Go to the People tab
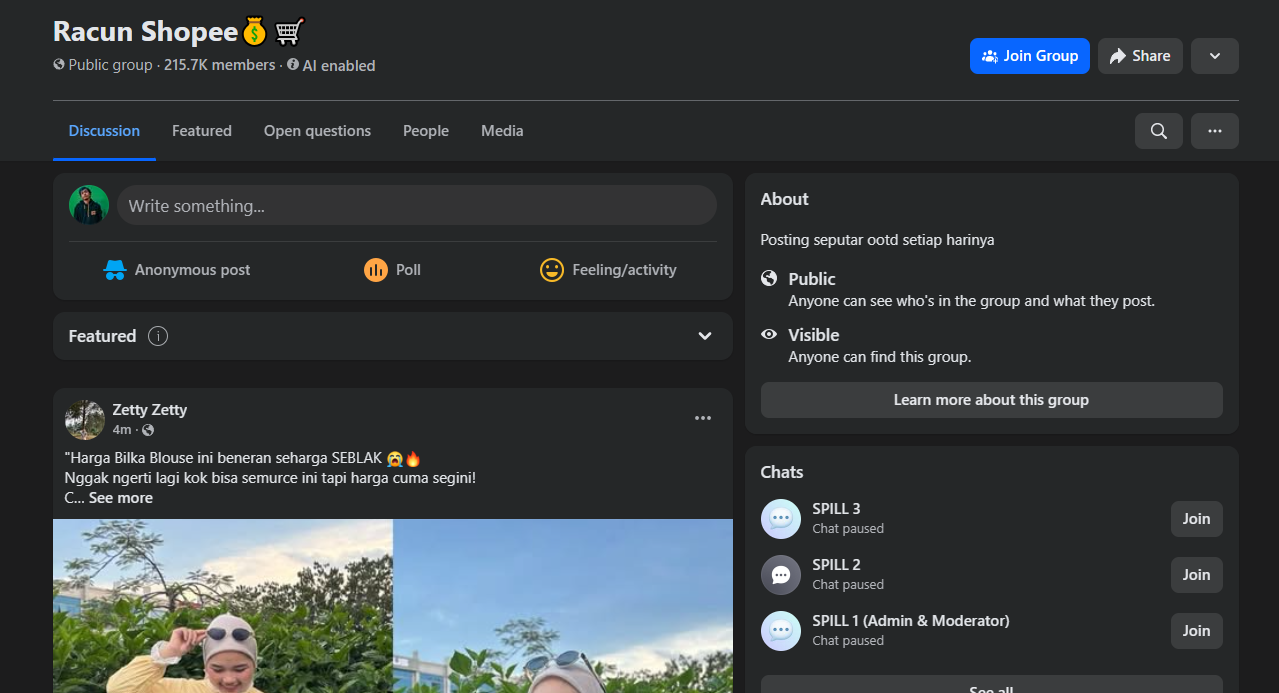The height and width of the screenshot is (693, 1279). (x=426, y=131)
